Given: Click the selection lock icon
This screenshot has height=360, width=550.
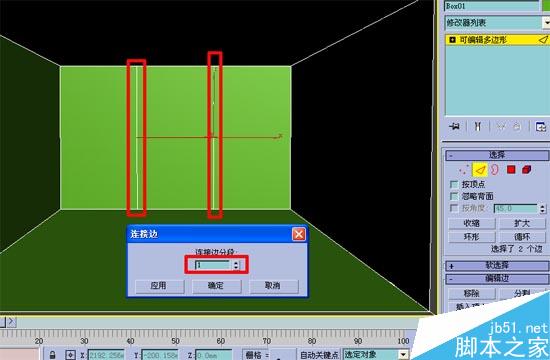Looking at the screenshot, I should tap(52, 355).
